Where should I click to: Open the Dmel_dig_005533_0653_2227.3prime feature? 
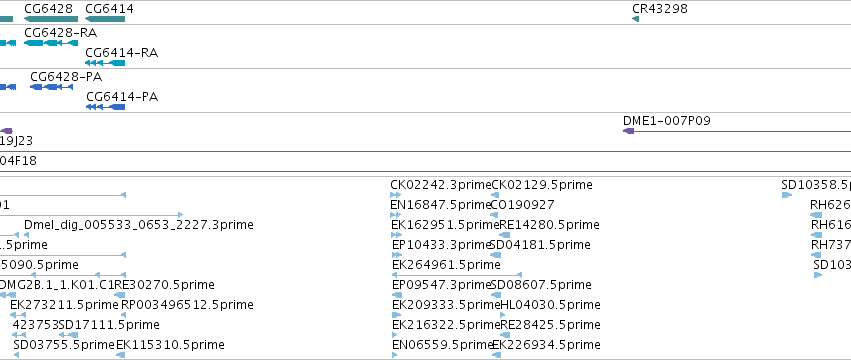(x=138, y=225)
